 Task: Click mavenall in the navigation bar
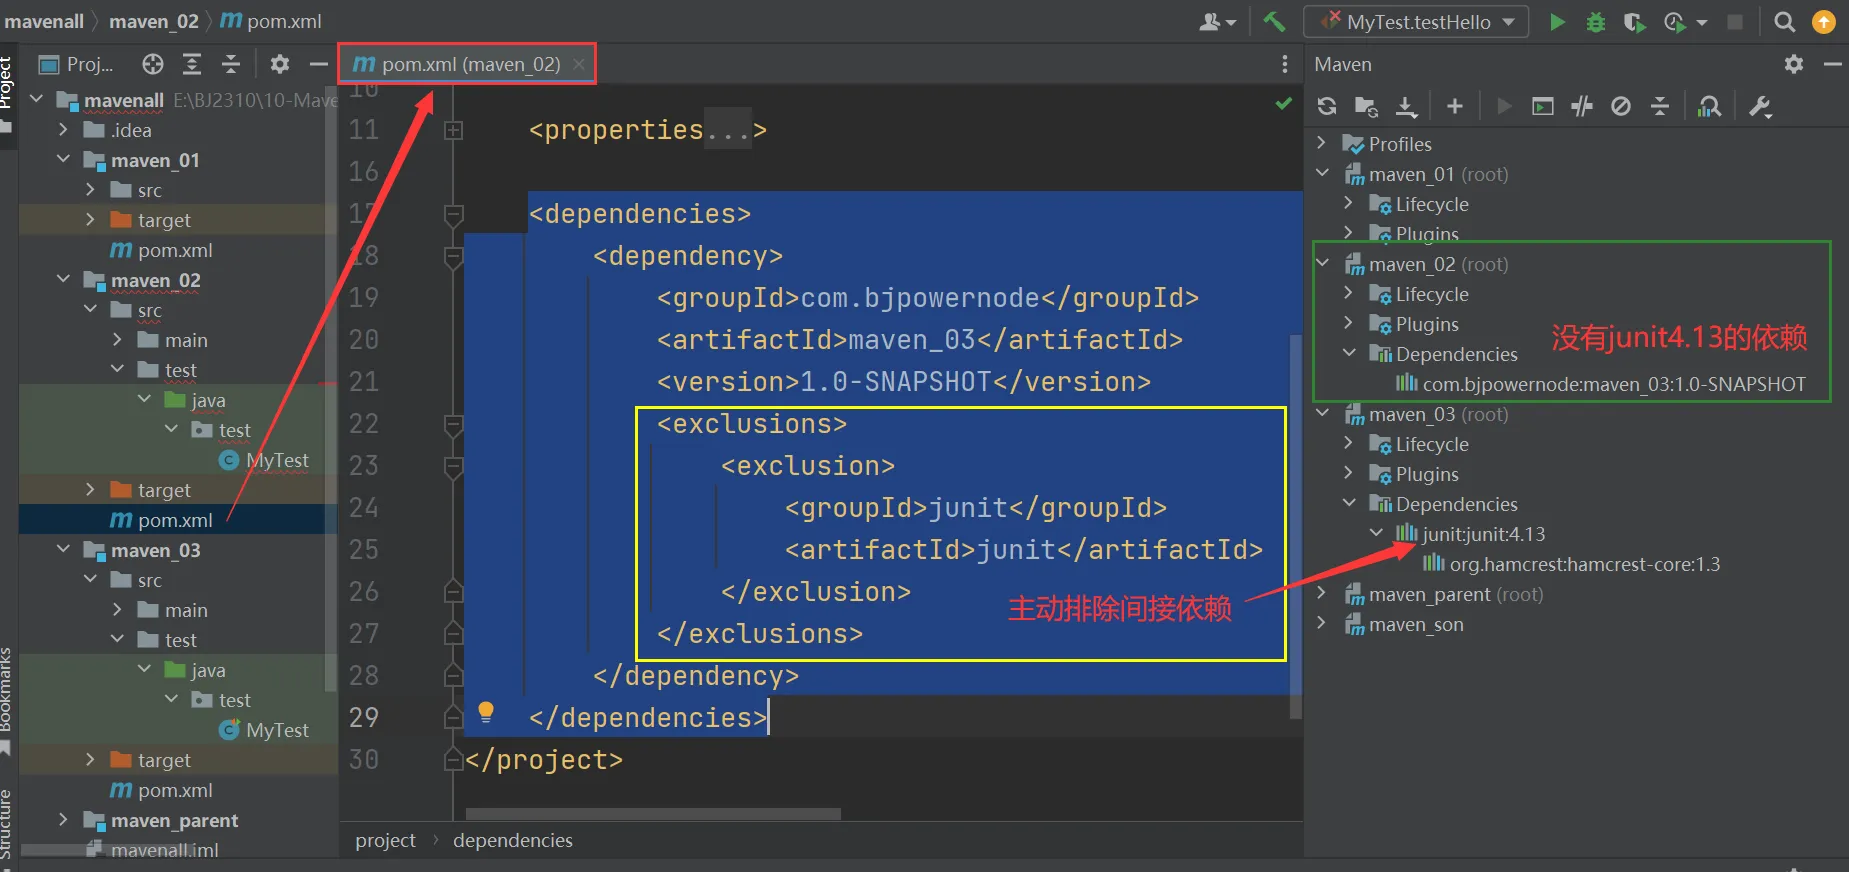pos(44,21)
